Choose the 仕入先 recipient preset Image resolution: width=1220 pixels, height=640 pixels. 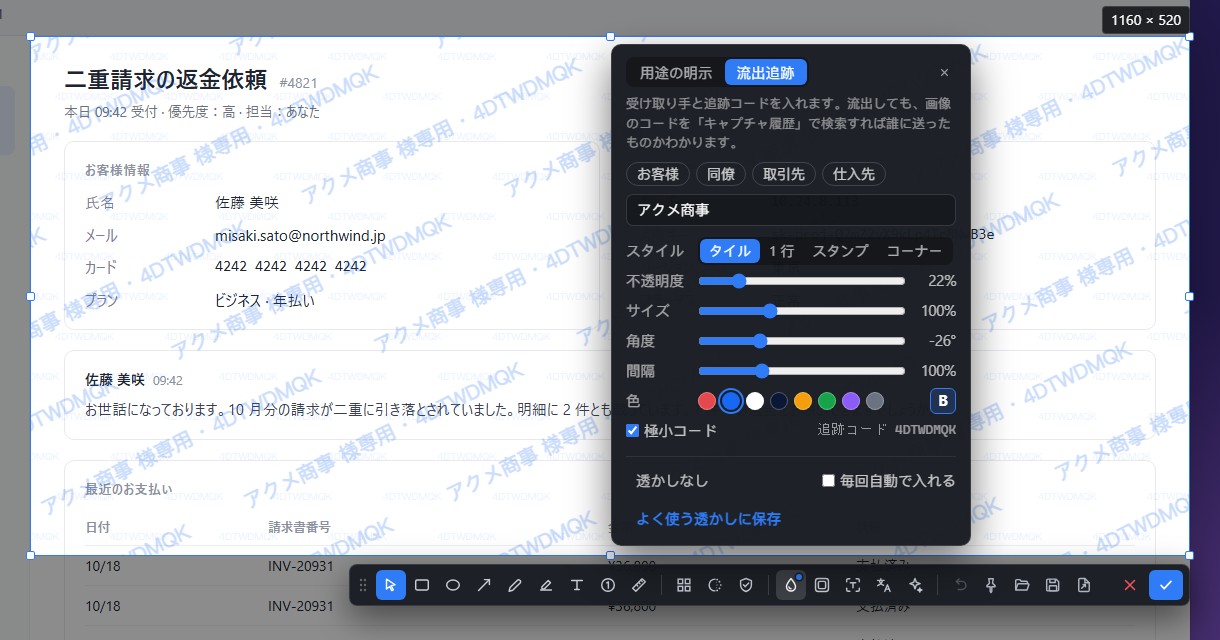point(854,174)
